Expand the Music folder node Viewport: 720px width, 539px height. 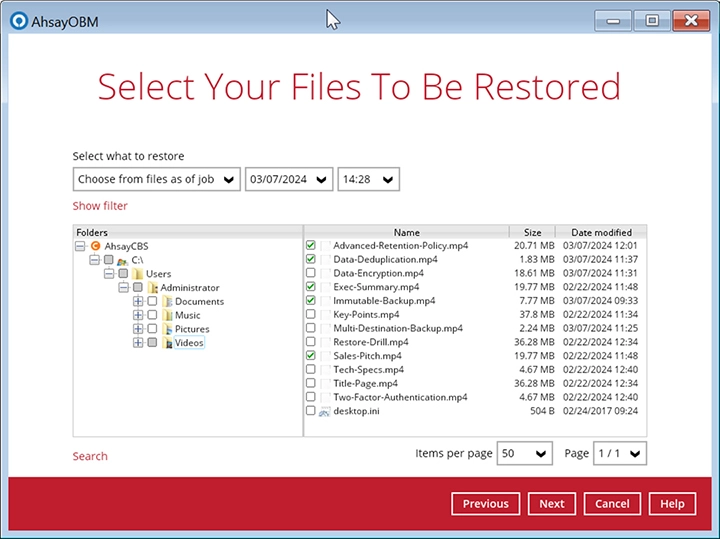click(x=138, y=315)
